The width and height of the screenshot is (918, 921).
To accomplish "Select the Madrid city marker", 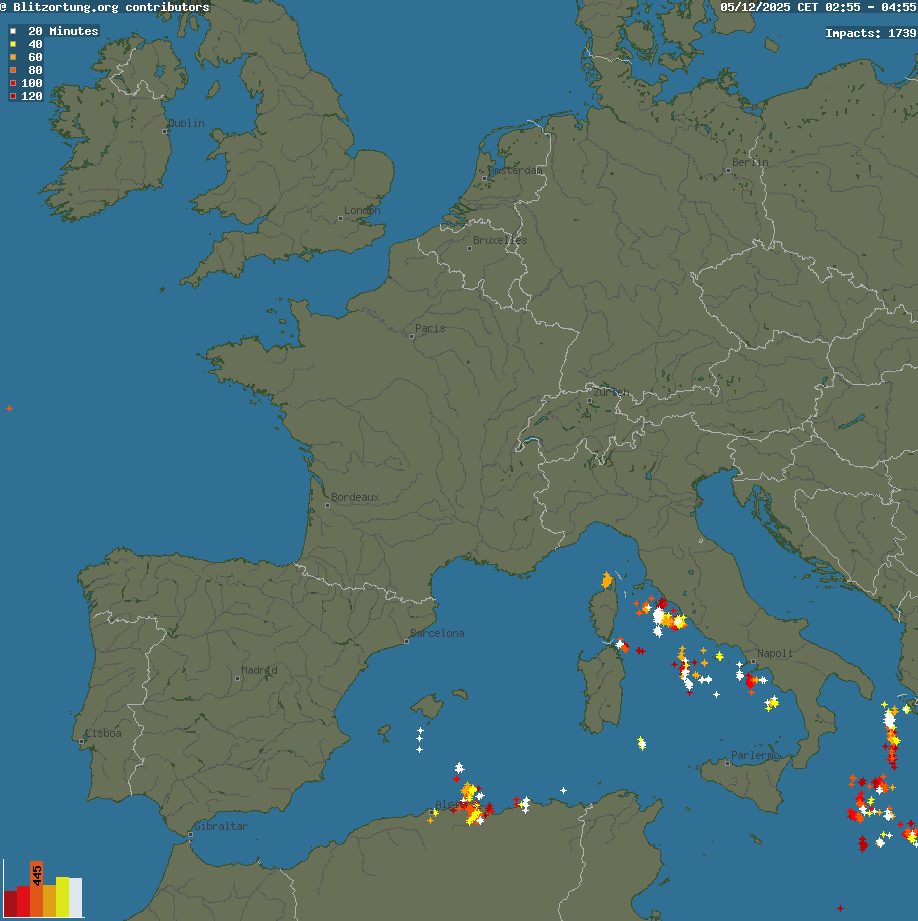I will coord(237,678).
